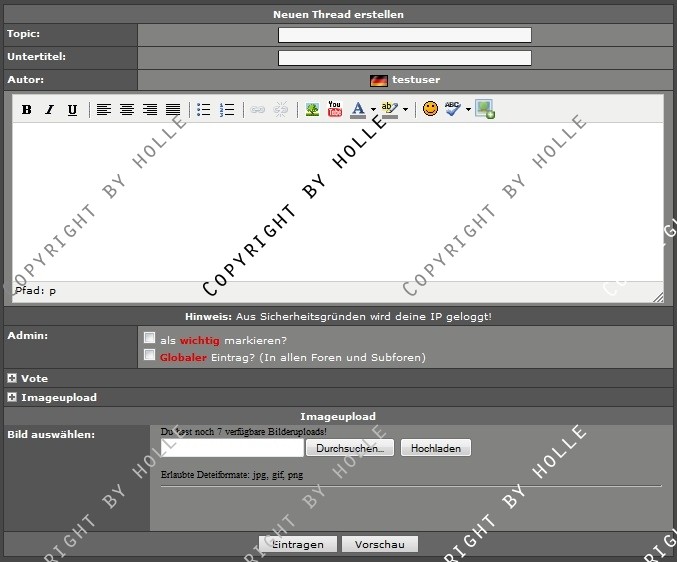Viewport: 677px width, 562px height.
Task: Click the Topic input field
Action: pyautogui.click(x=405, y=35)
